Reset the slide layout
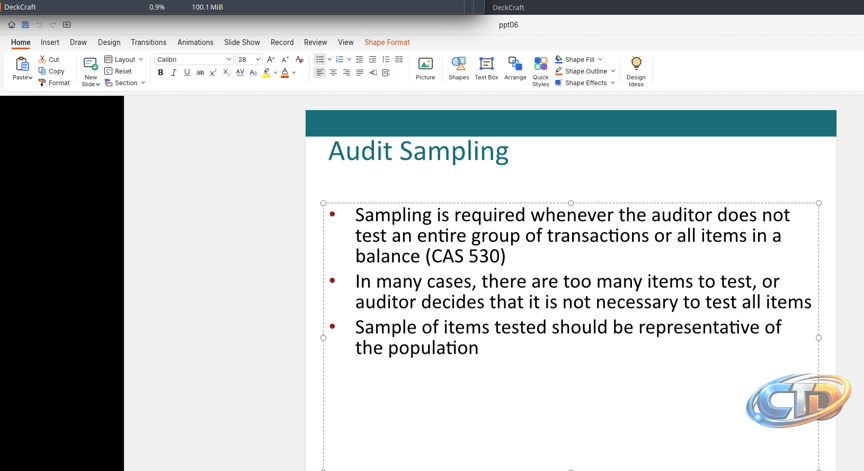This screenshot has height=471, width=864. pos(118,71)
